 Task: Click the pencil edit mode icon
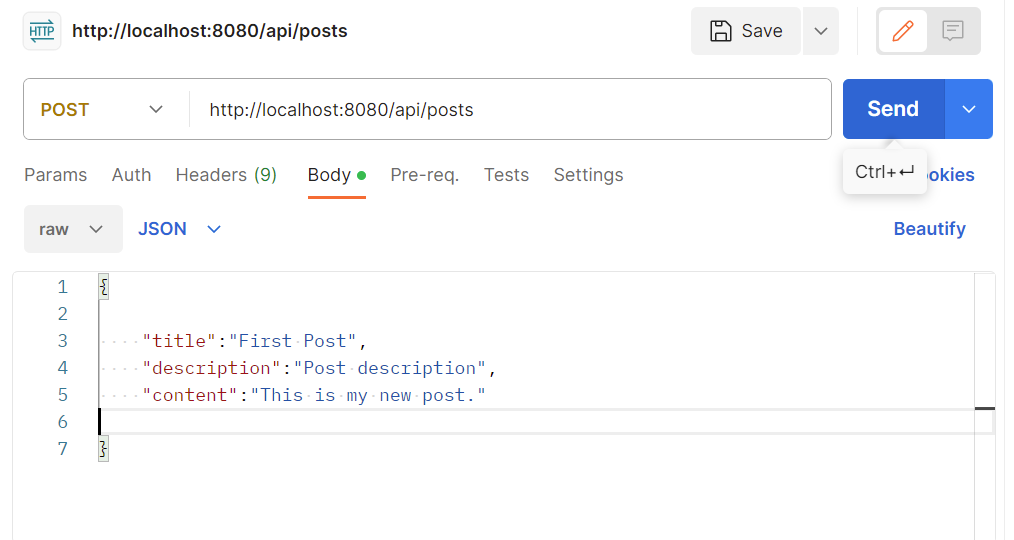pos(902,31)
